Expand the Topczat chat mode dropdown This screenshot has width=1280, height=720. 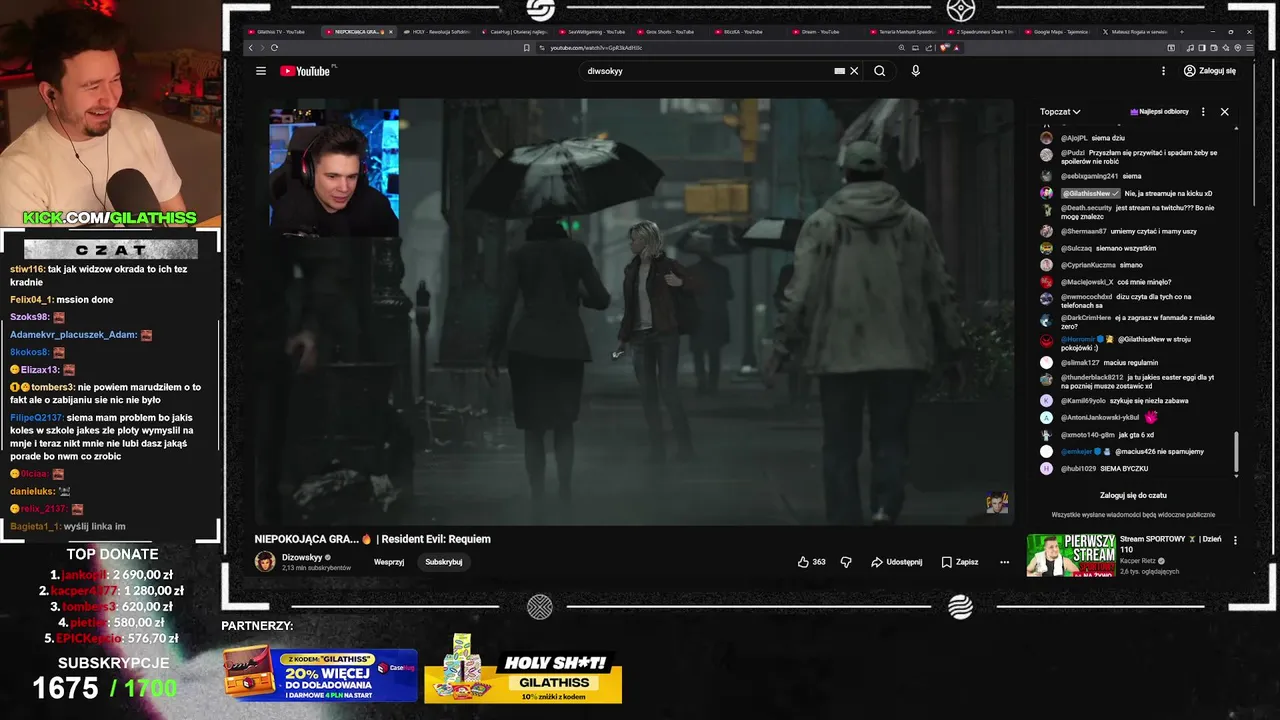point(1060,112)
